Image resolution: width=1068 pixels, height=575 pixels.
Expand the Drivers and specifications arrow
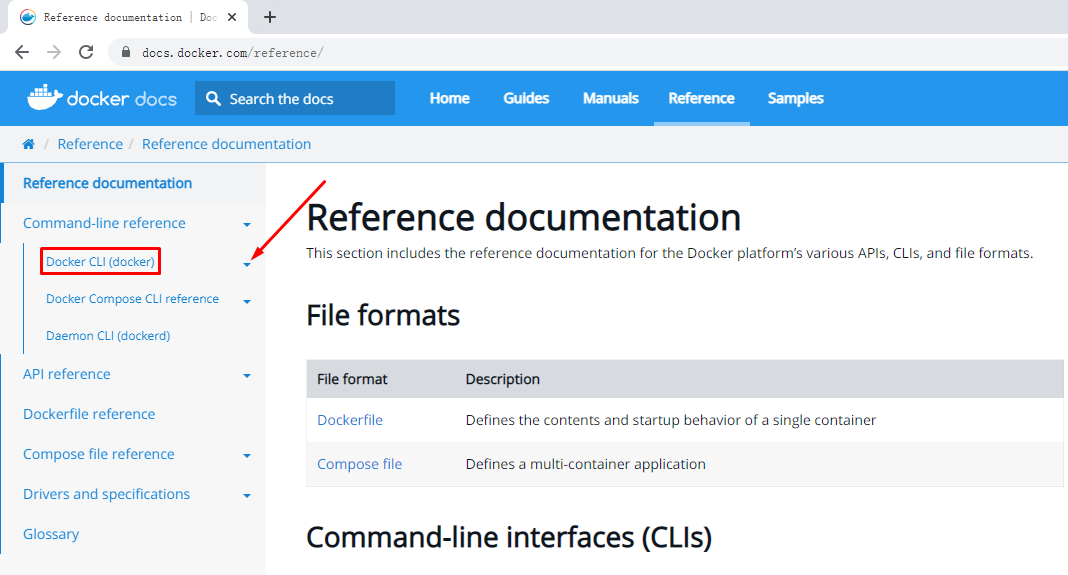click(x=247, y=496)
